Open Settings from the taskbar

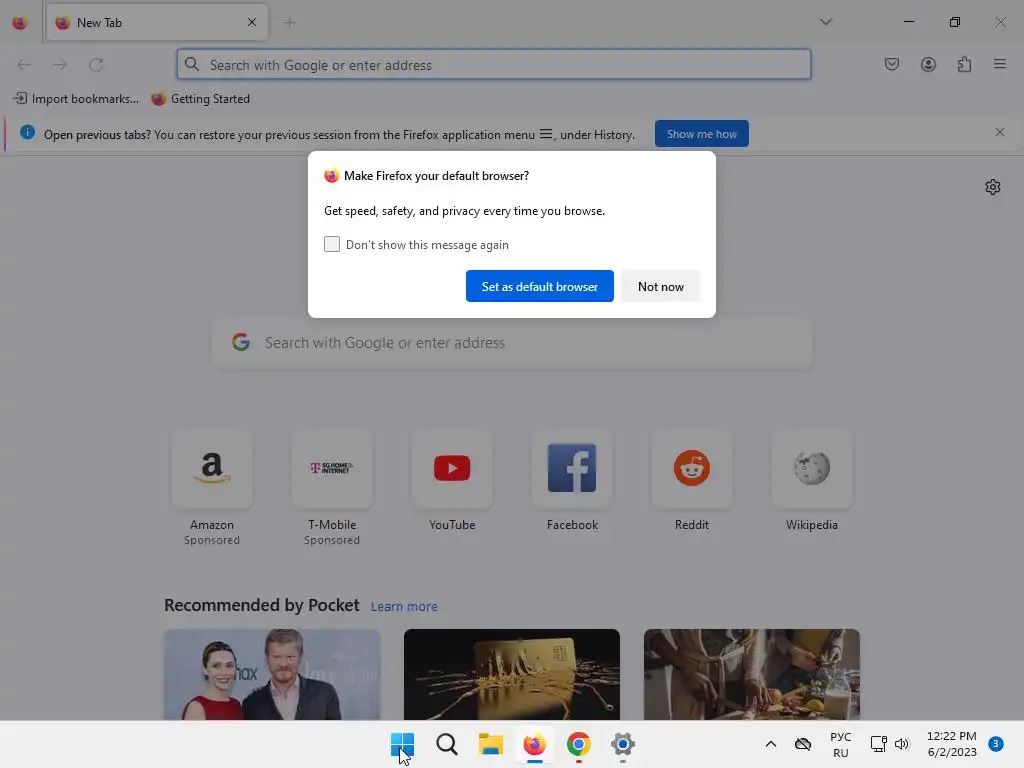coord(623,744)
